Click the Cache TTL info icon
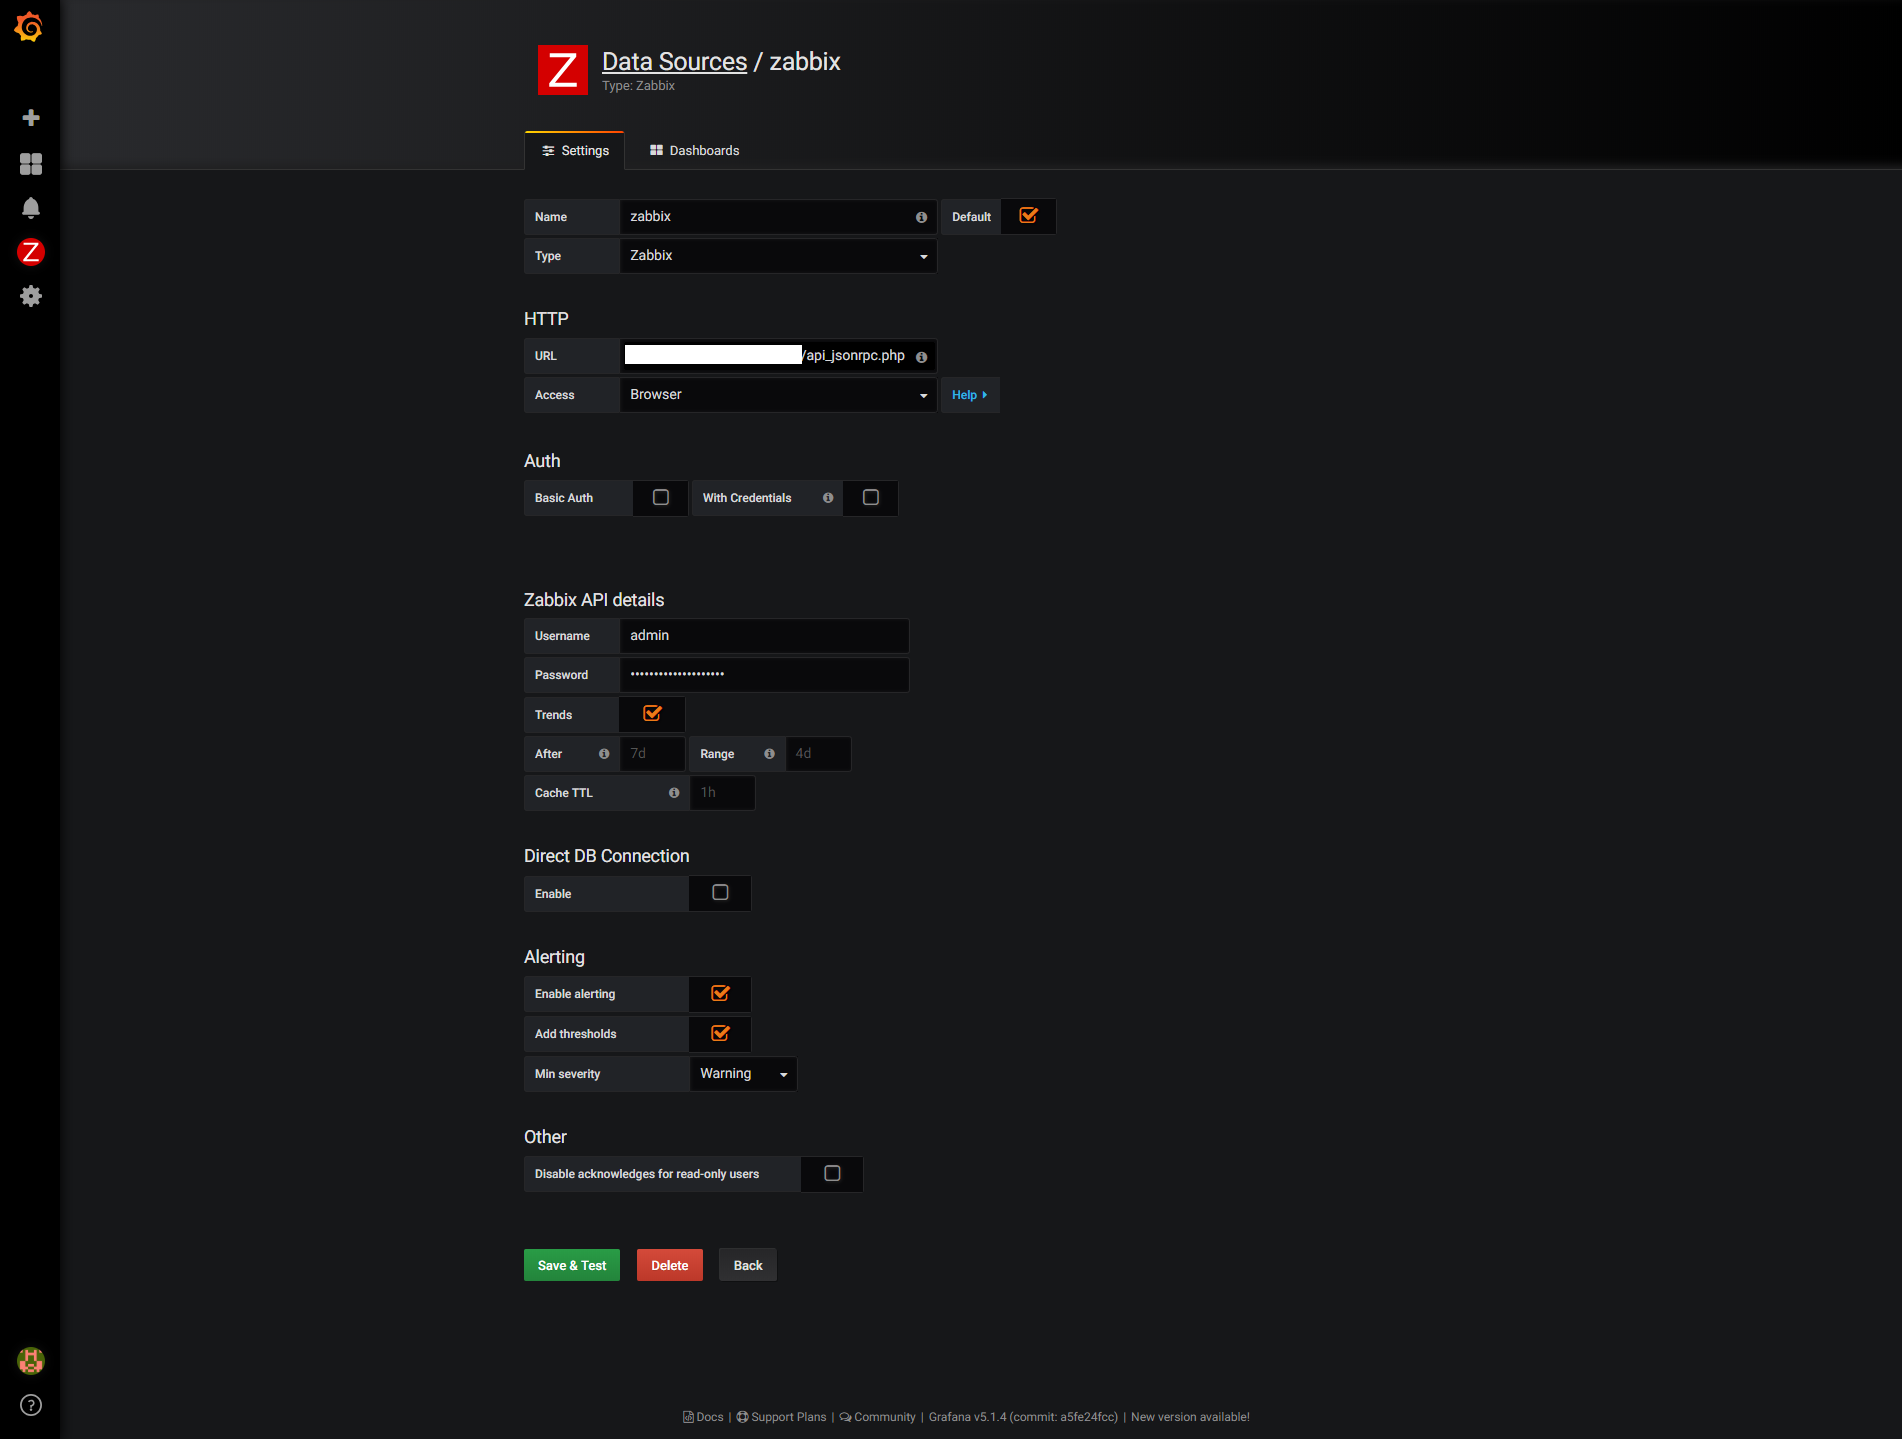 click(x=674, y=793)
